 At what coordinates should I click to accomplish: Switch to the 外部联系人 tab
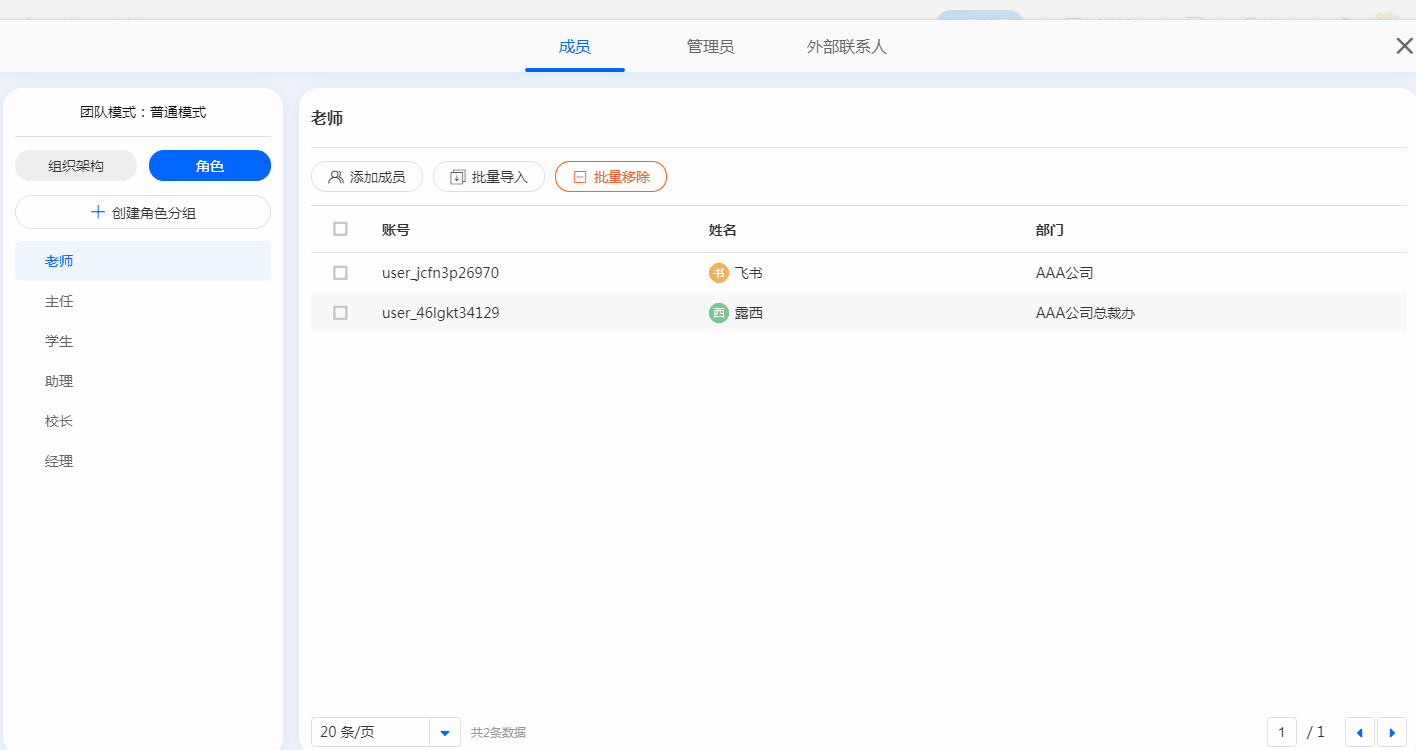pyautogui.click(x=846, y=47)
